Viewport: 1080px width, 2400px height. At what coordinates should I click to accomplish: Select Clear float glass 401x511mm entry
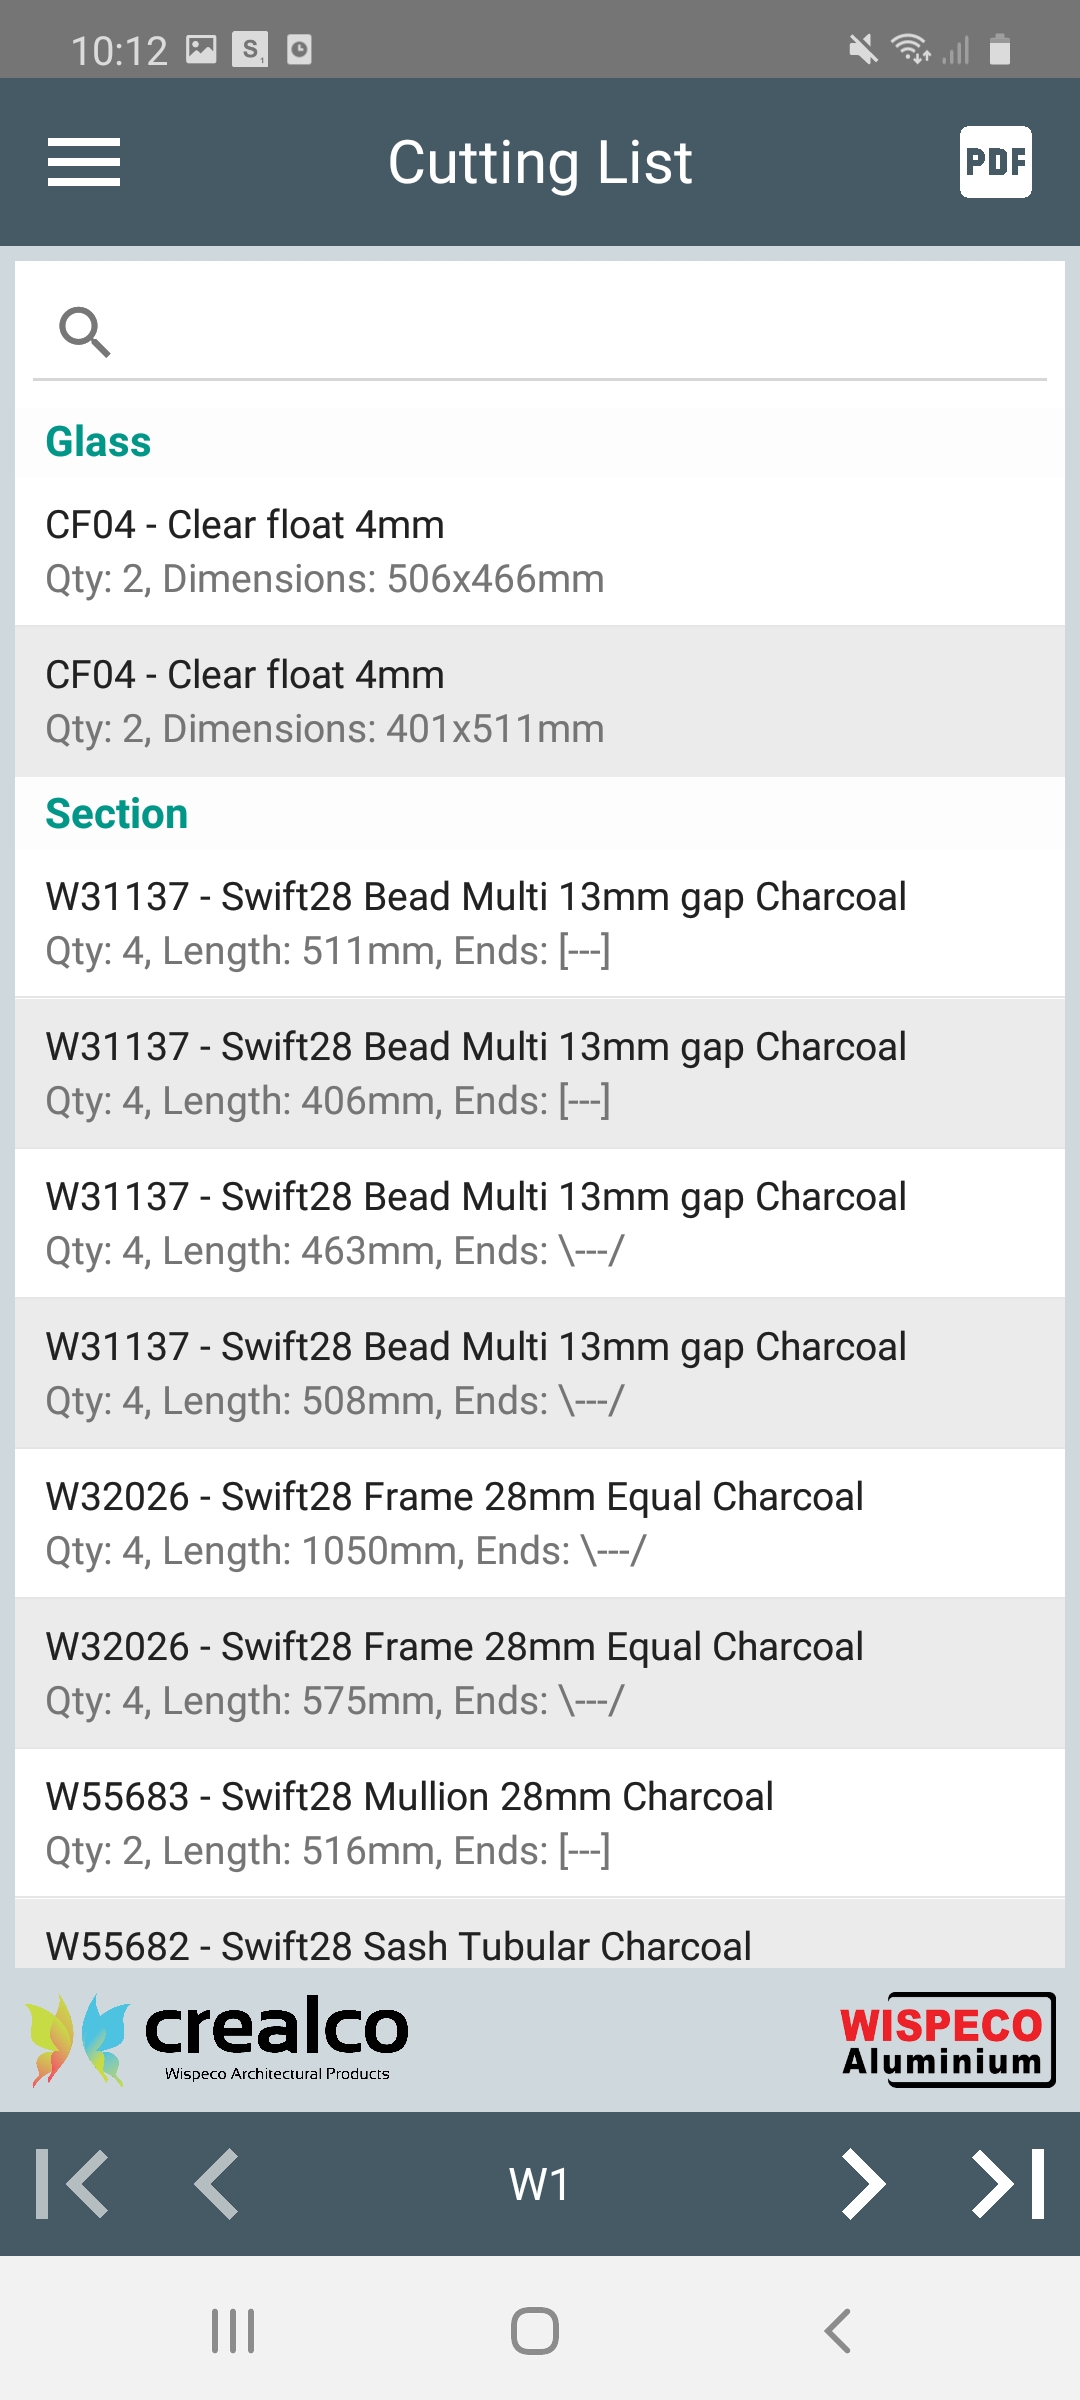(x=540, y=701)
